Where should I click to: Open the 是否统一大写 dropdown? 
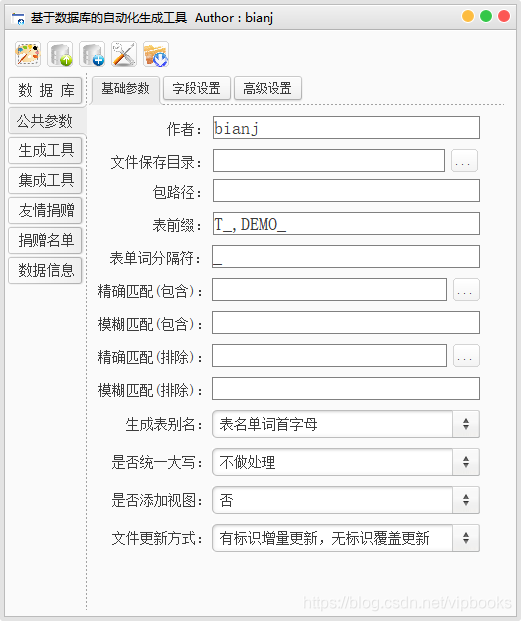coord(346,462)
